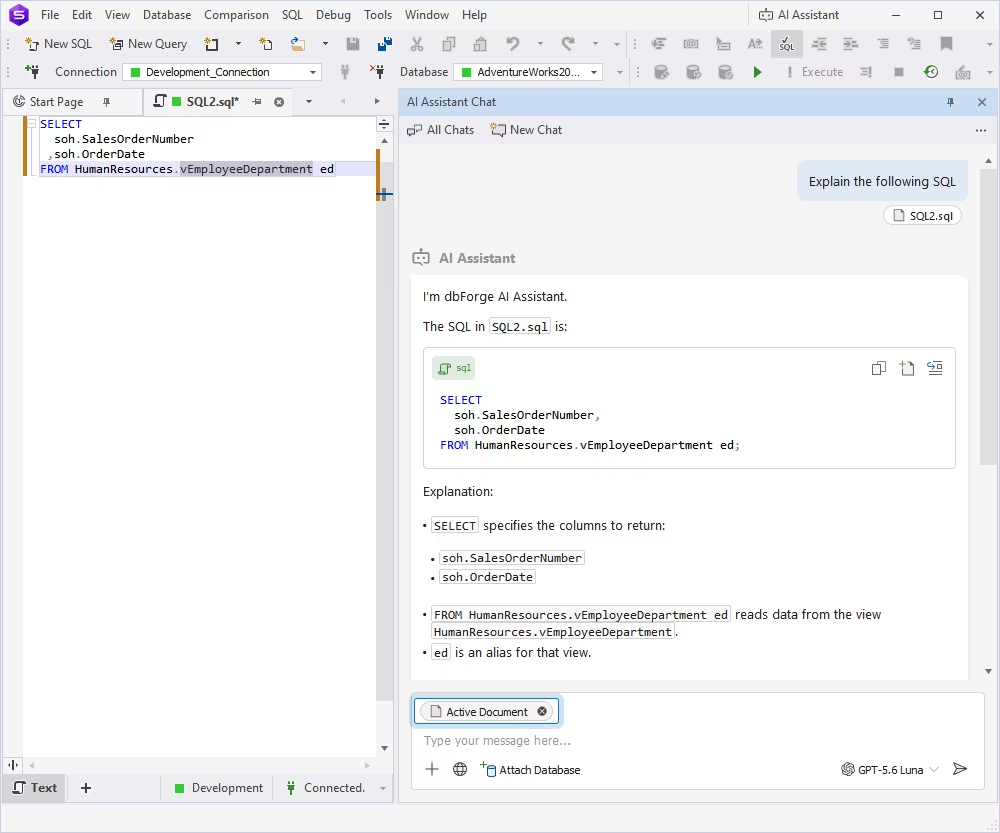This screenshot has height=833, width=1000.
Task: Toggle auto-hide pin on AI Assistant Chat panel
Action: pos(950,102)
